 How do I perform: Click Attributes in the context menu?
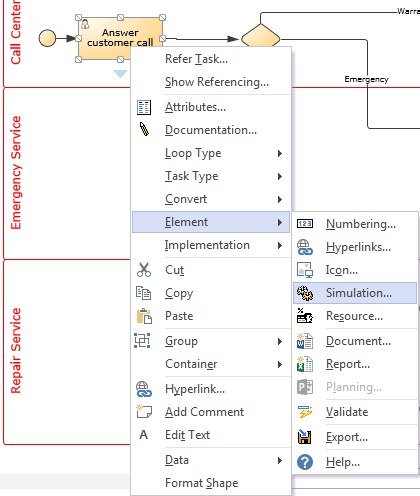(211, 107)
